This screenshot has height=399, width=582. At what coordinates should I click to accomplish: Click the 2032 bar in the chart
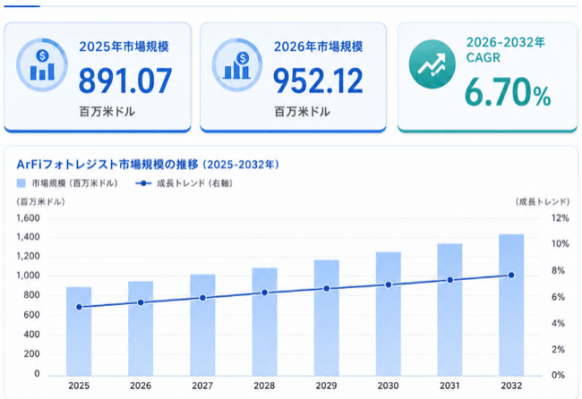click(x=511, y=305)
